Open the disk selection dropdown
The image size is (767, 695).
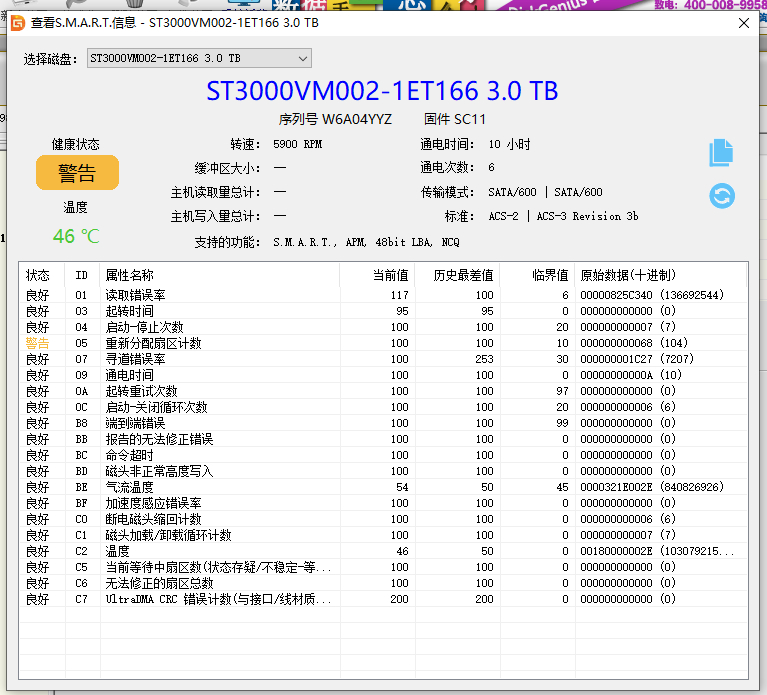point(199,58)
